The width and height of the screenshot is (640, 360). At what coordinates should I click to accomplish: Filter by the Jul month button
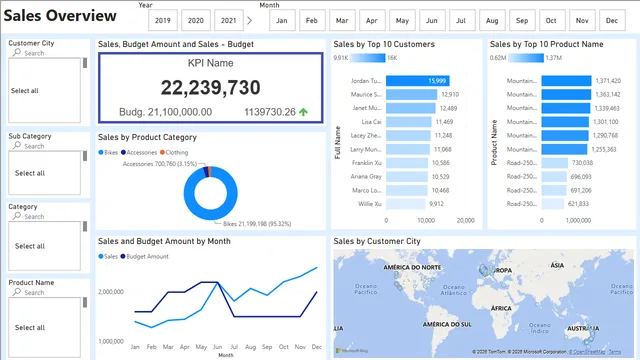click(462, 20)
